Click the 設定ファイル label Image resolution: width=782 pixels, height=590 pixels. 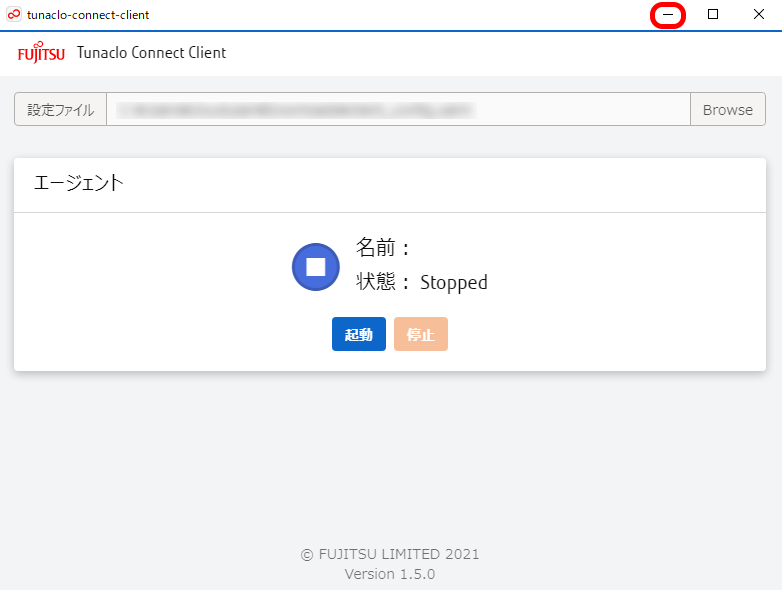[60, 109]
